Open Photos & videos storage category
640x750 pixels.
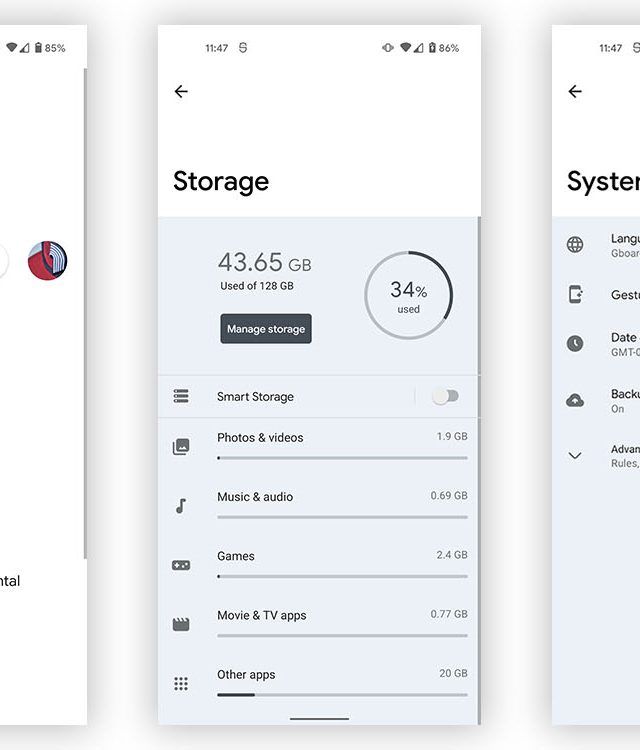pyautogui.click(x=318, y=447)
